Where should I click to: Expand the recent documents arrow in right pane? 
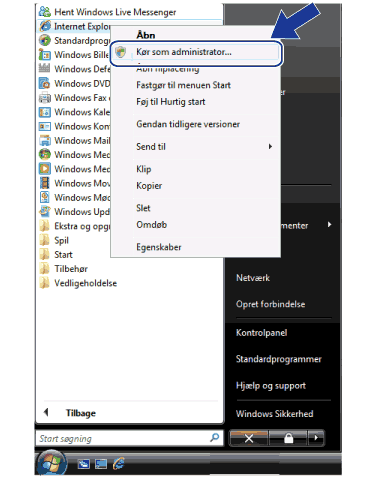pyautogui.click(x=329, y=225)
